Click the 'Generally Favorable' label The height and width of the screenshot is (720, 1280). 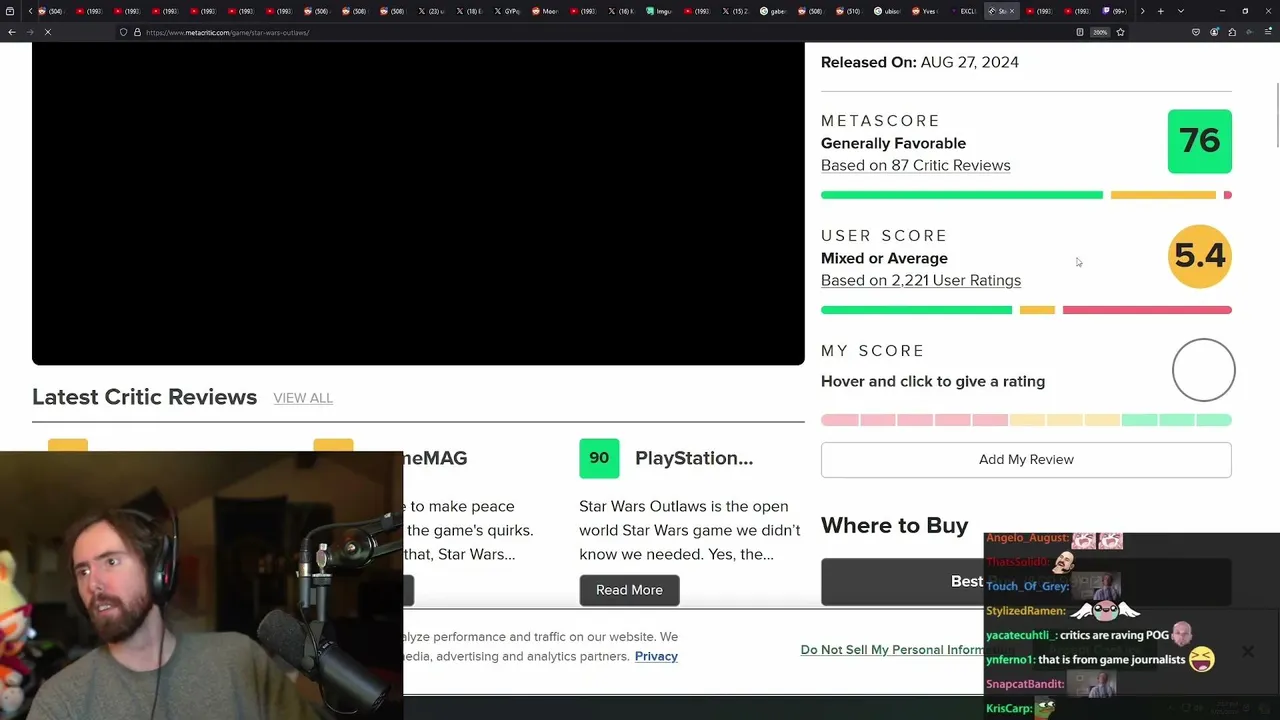click(893, 143)
